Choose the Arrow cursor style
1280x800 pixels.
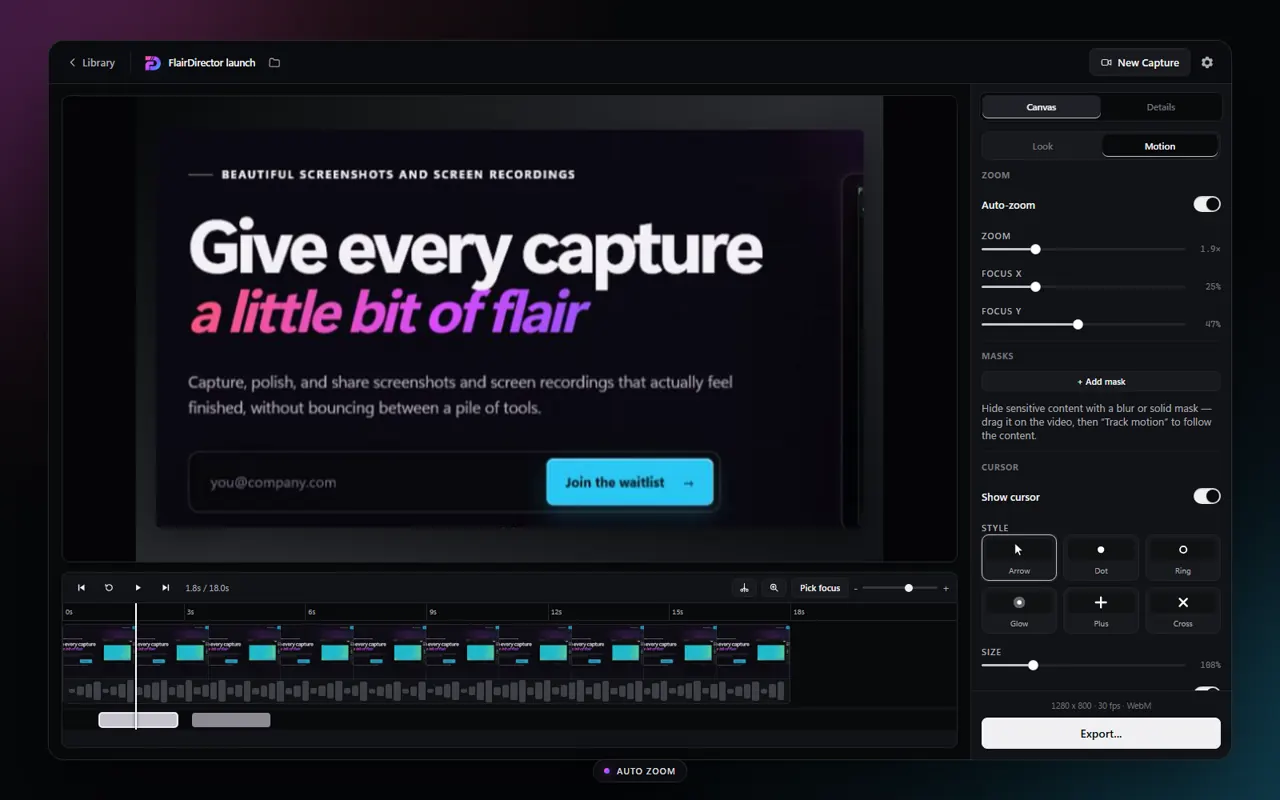pos(1019,558)
